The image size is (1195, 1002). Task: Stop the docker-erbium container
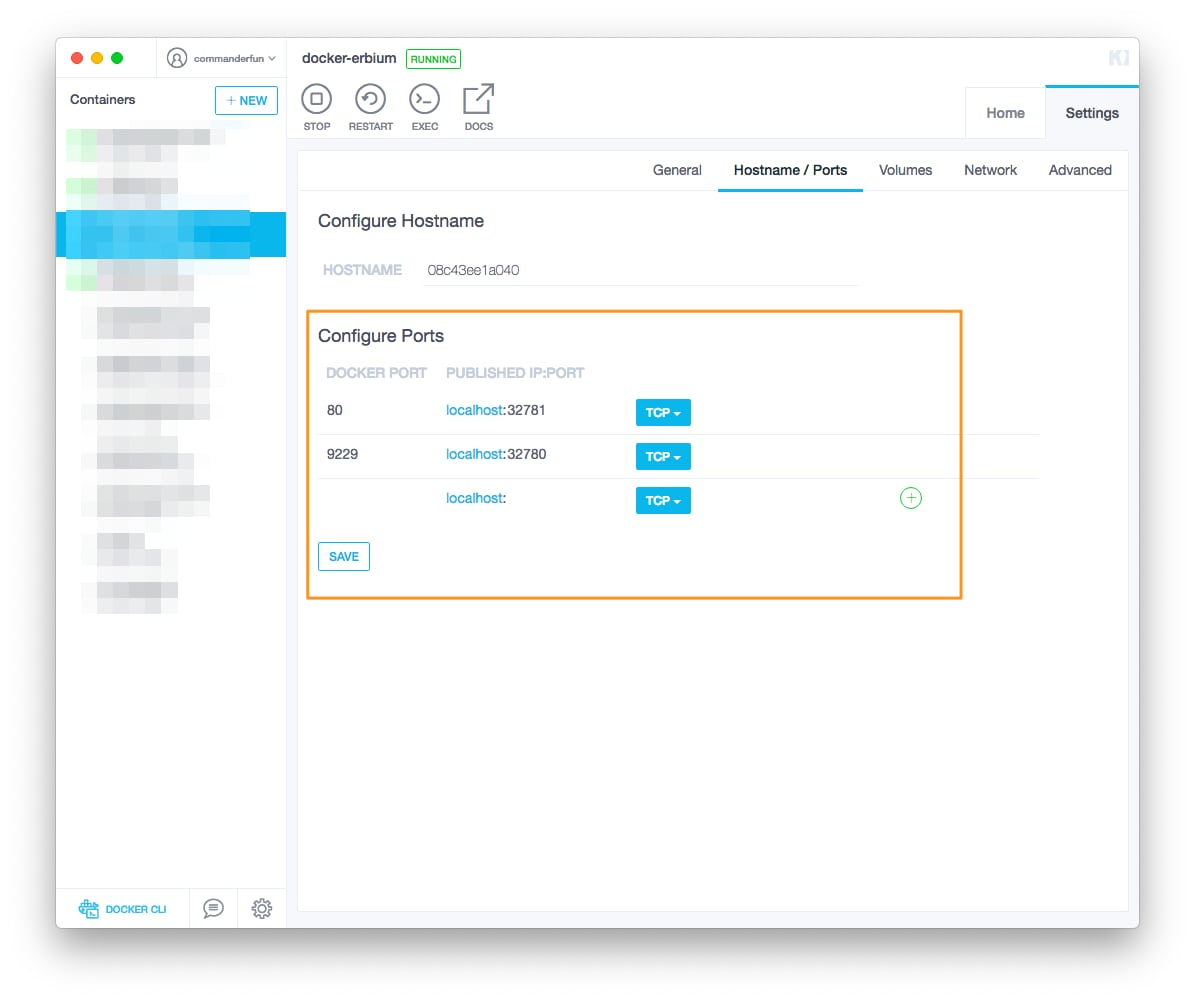[x=316, y=100]
